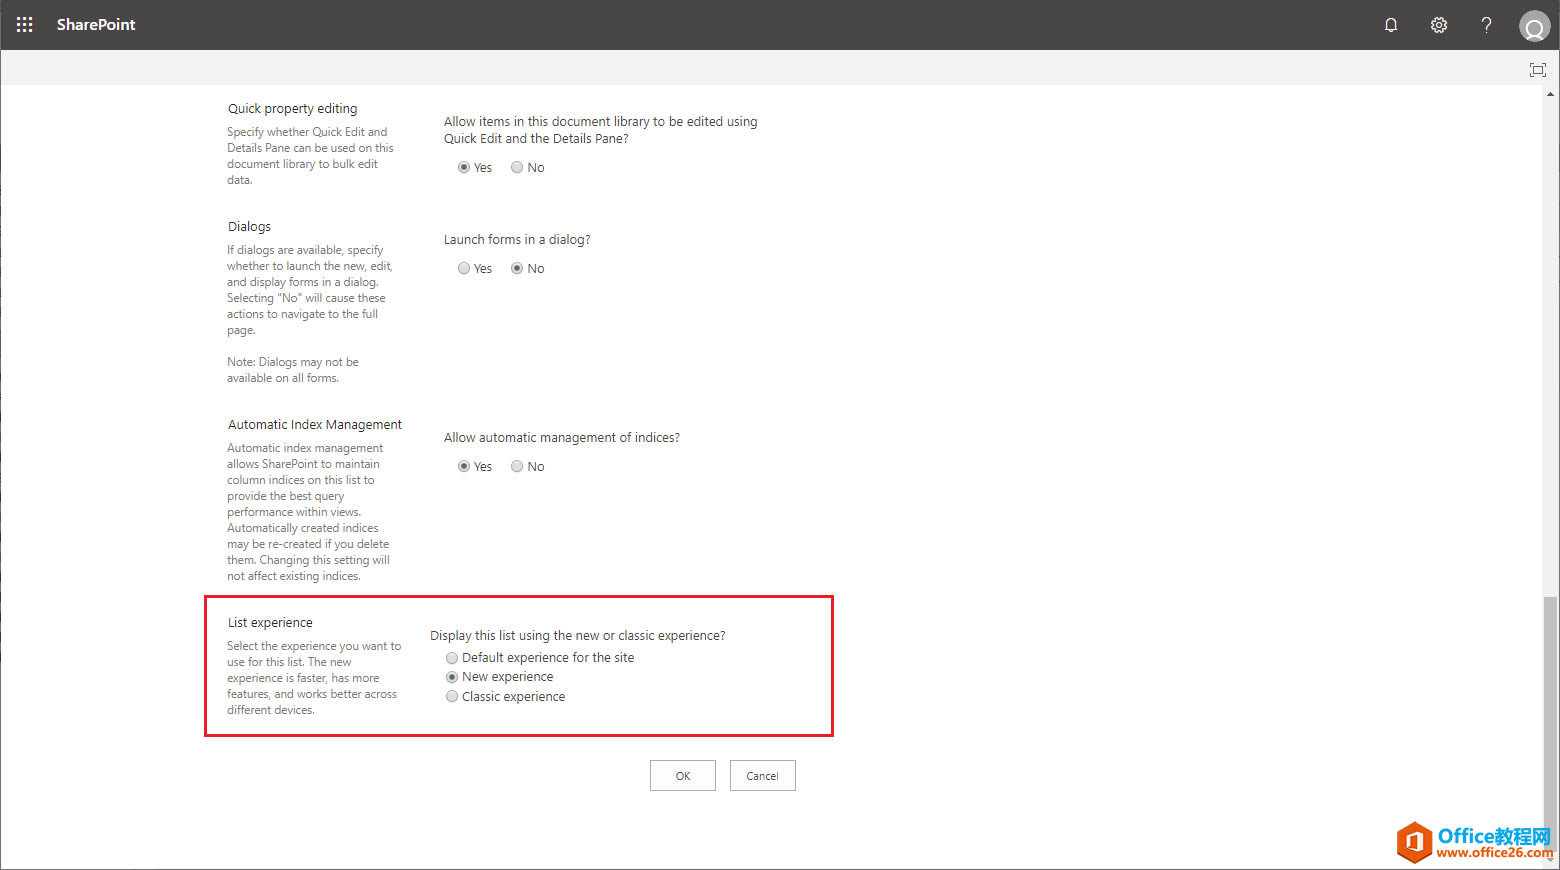Select Yes for Quick Edit and Details Pane
The height and width of the screenshot is (870, 1560).
[x=464, y=167]
